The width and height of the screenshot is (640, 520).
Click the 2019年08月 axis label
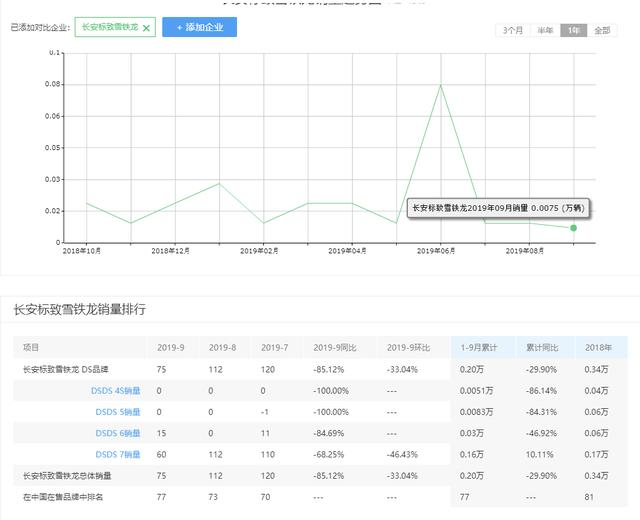click(x=525, y=251)
